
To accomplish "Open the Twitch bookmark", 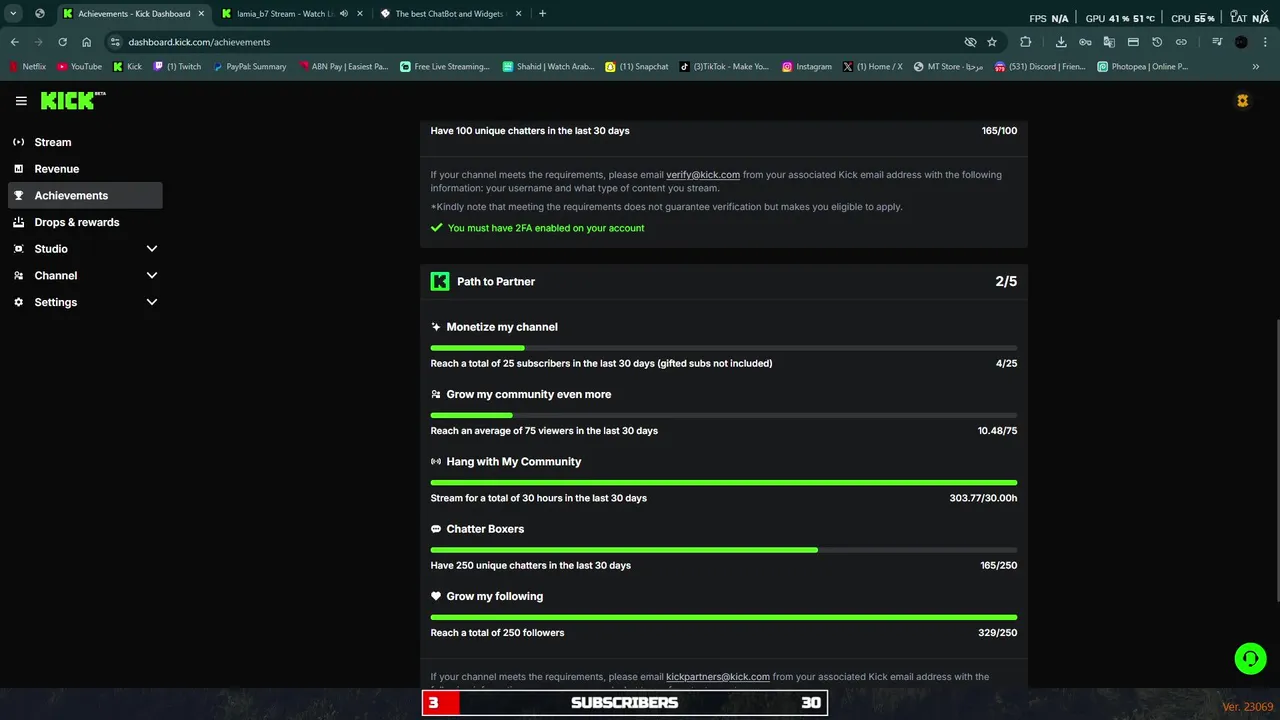I will (x=177, y=67).
